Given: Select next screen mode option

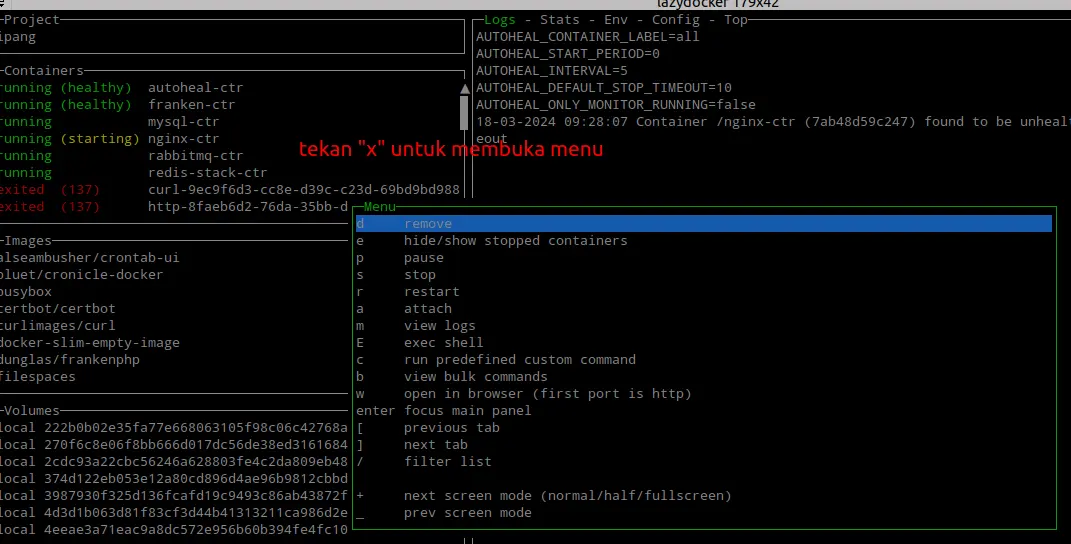Looking at the screenshot, I should pyautogui.click(x=568, y=496).
